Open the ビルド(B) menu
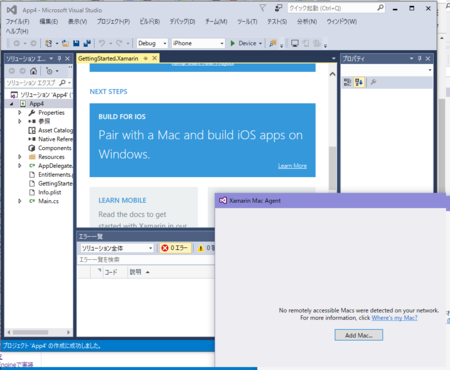The image size is (450, 370). tap(150, 22)
